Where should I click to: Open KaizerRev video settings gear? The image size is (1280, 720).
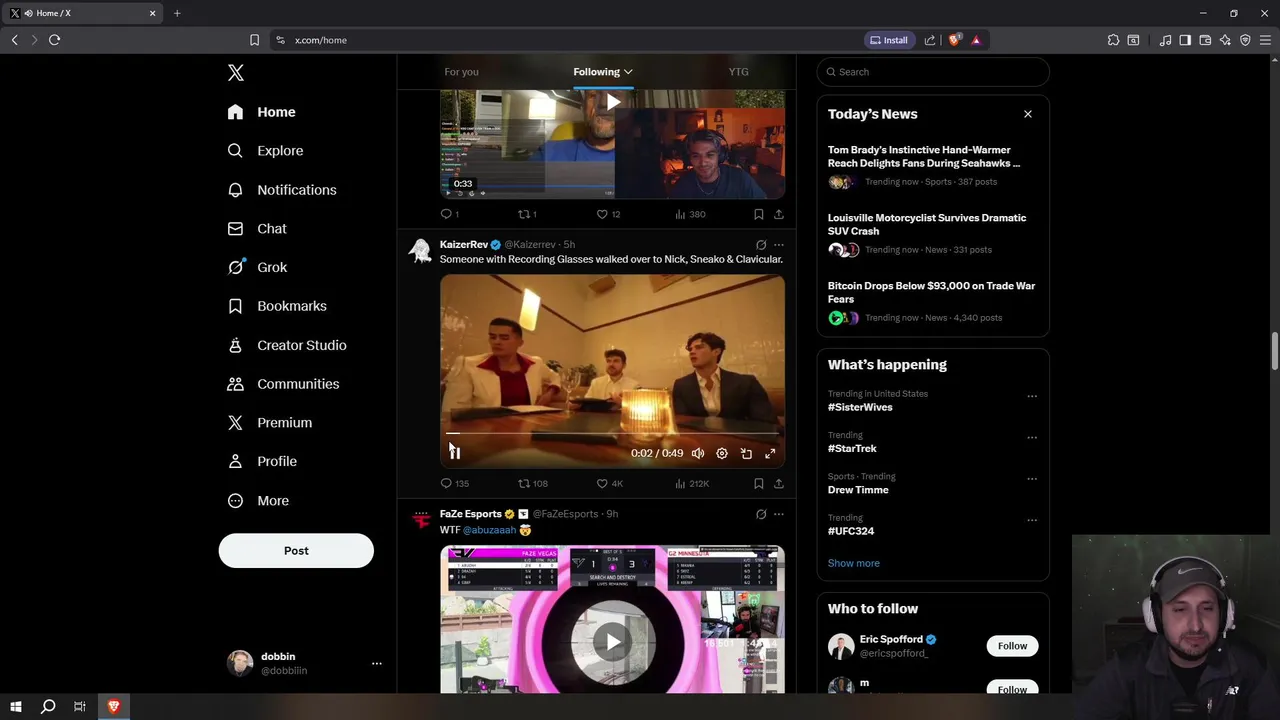click(722, 454)
